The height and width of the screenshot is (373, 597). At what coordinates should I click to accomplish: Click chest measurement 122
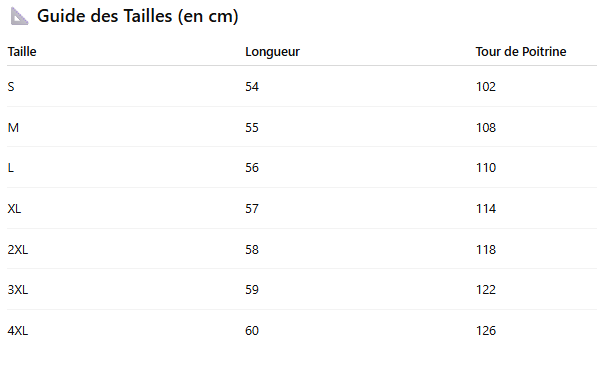click(486, 290)
